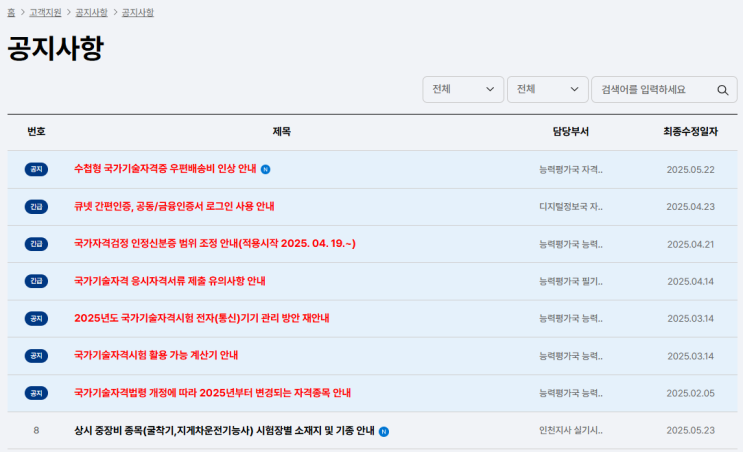Click 공지 badge on 활용 가능 계산기 row
This screenshot has width=743, height=452.
coord(36,356)
